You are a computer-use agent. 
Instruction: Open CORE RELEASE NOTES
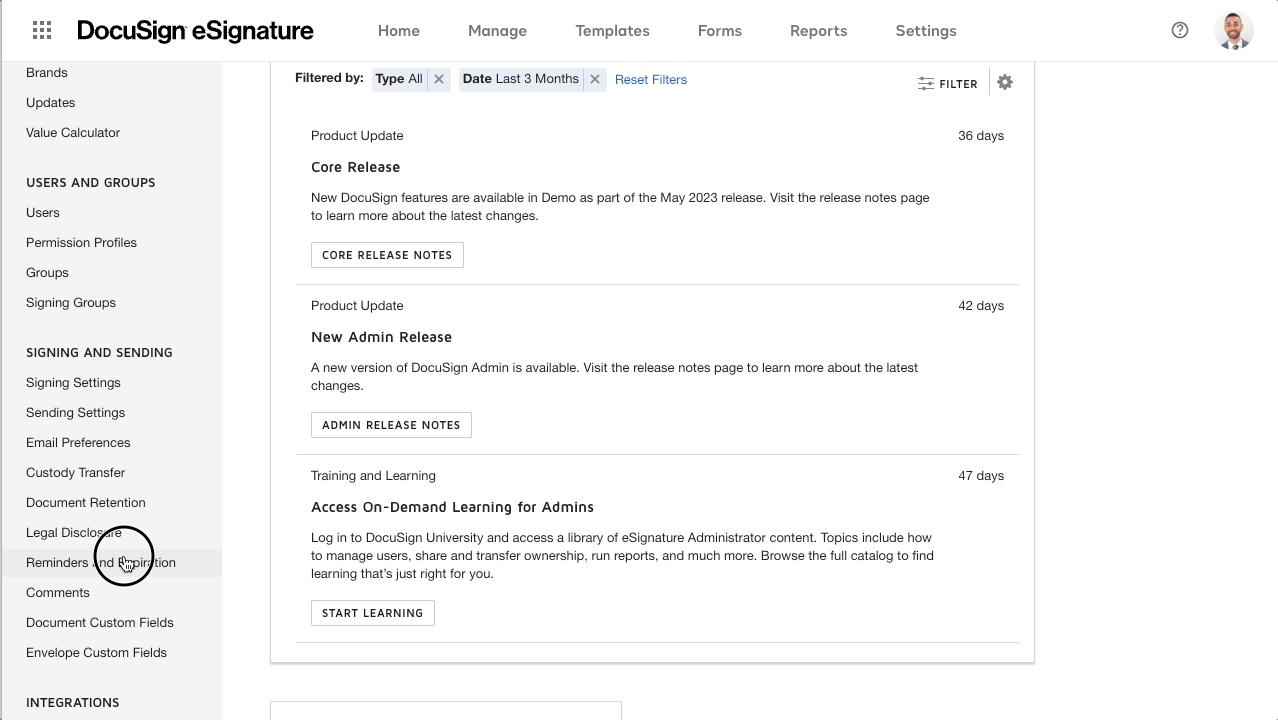click(387, 255)
